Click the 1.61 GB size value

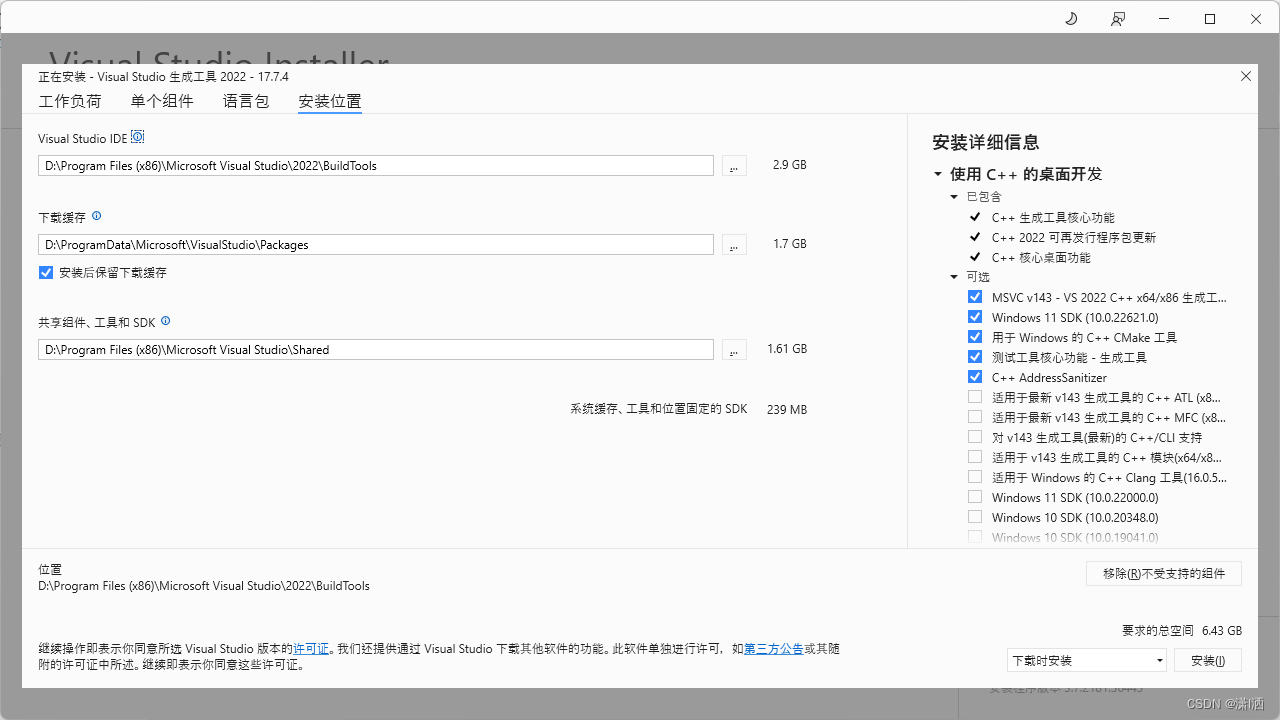(787, 349)
